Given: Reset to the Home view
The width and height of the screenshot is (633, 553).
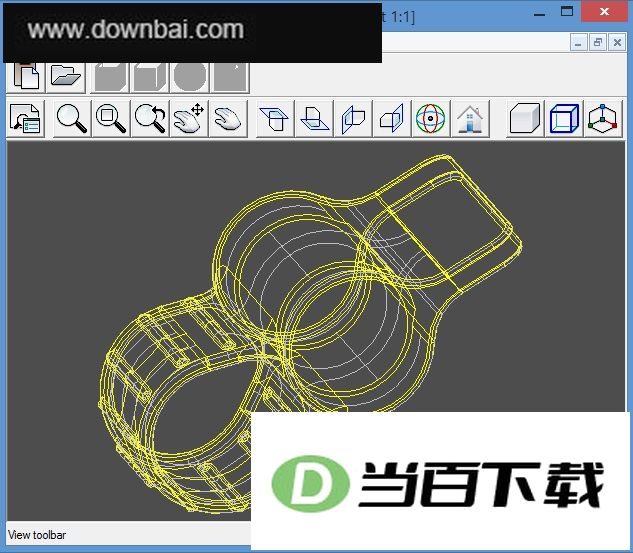Looking at the screenshot, I should 470,119.
